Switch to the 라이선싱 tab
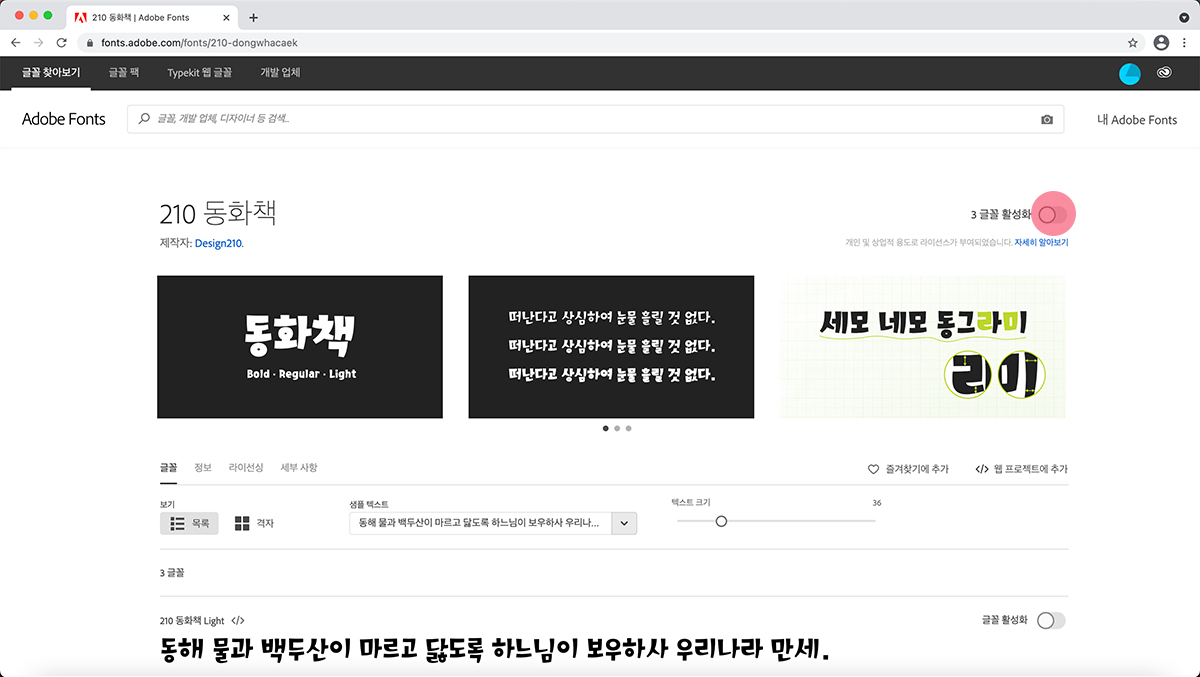Viewport: 1200px width, 677px height. [x=246, y=468]
